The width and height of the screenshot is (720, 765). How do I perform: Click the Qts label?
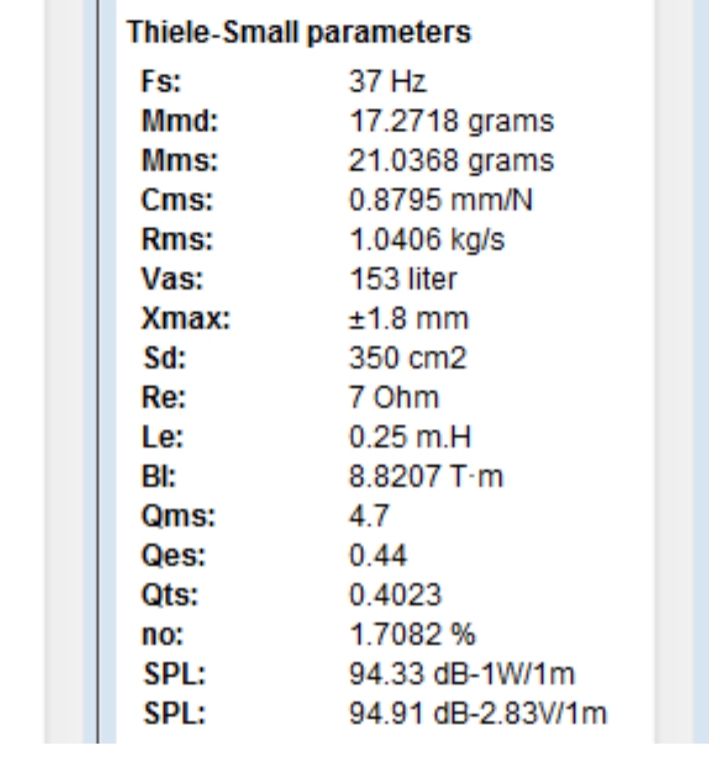170,595
